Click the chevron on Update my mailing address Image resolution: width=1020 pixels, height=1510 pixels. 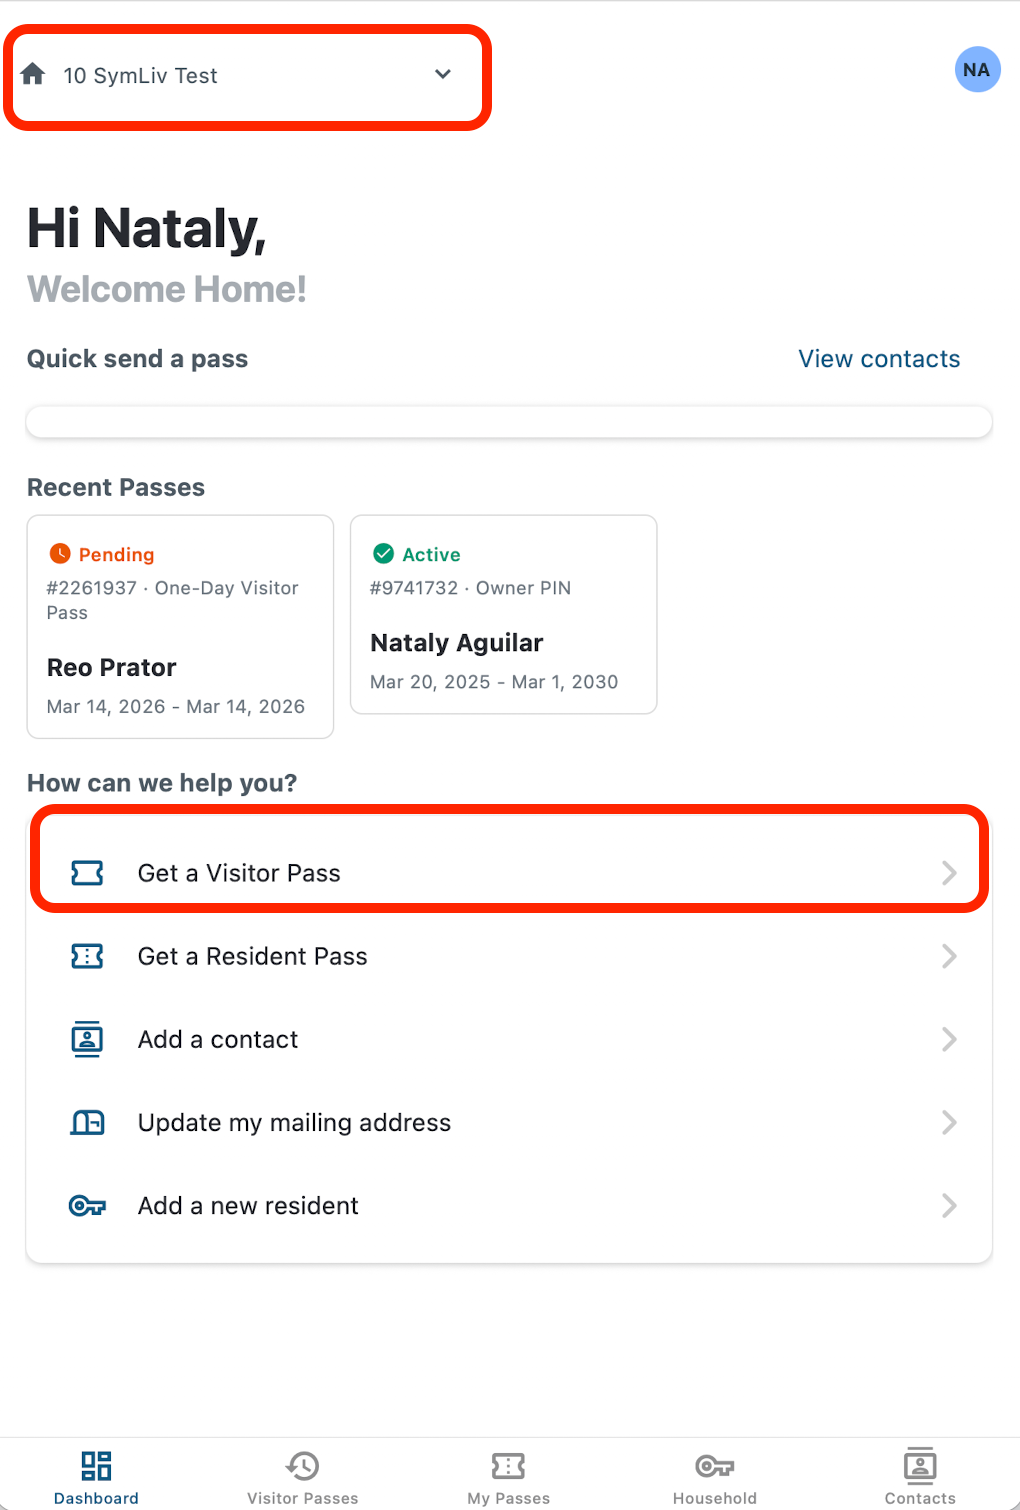click(x=949, y=1123)
